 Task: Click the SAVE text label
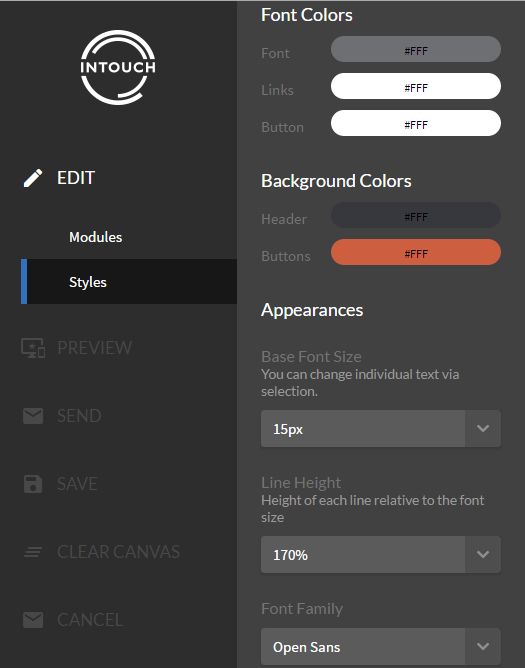pyautogui.click(x=77, y=484)
